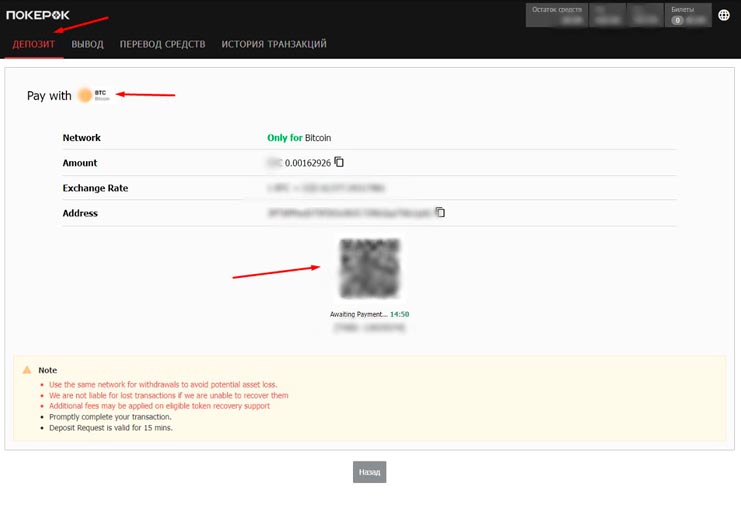Go to the ИСТОРИЯ ТРАНЗАКЦИЙ tab

pos(273,44)
